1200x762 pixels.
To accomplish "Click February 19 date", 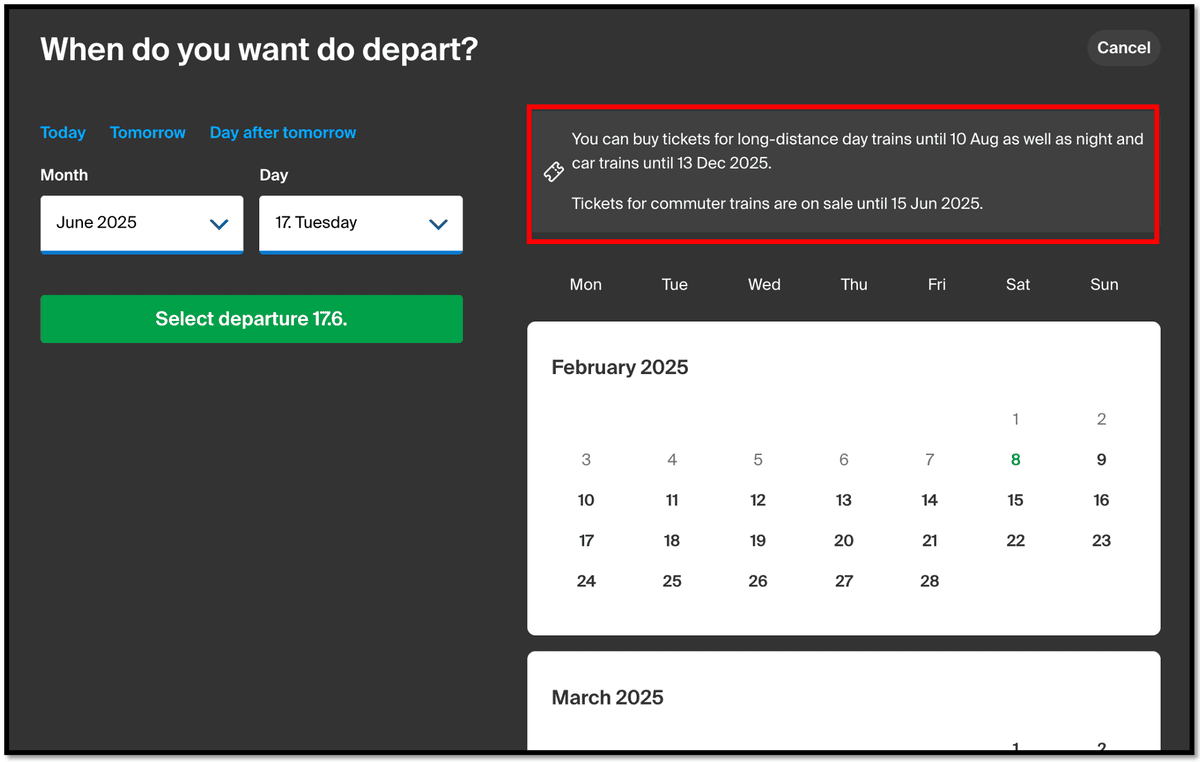I will [758, 540].
